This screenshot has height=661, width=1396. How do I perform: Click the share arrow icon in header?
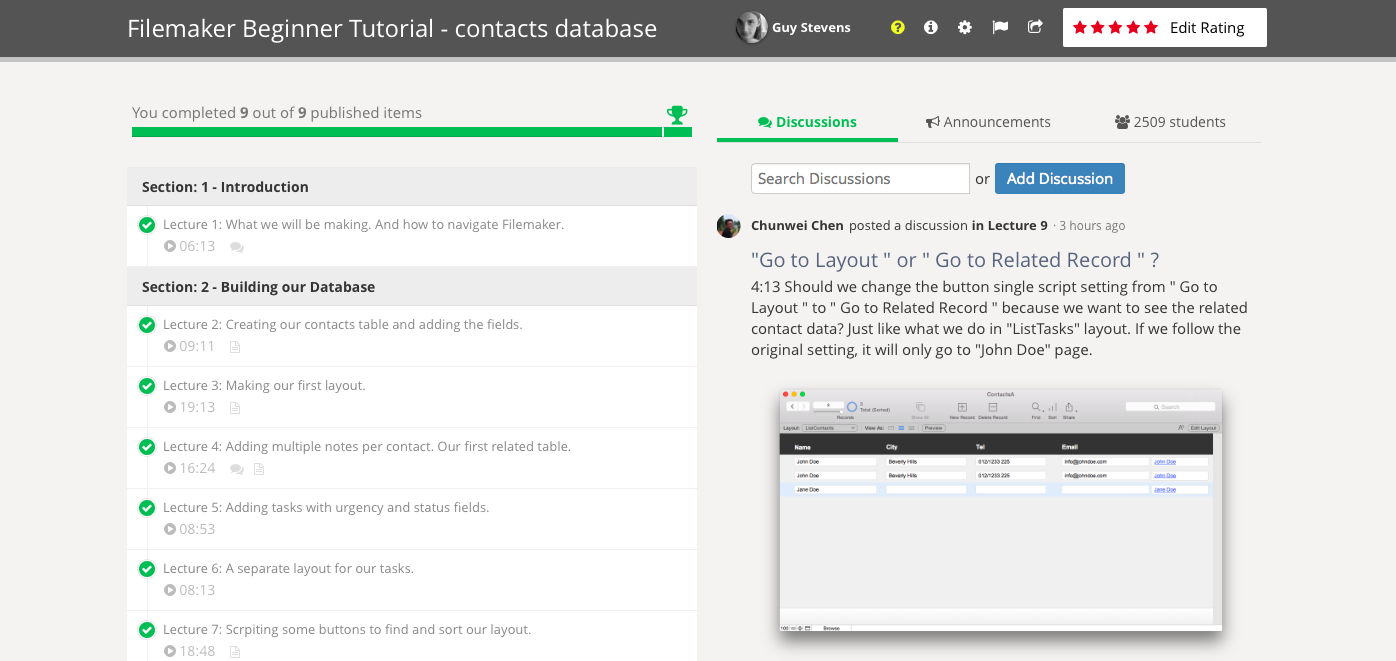click(1035, 28)
